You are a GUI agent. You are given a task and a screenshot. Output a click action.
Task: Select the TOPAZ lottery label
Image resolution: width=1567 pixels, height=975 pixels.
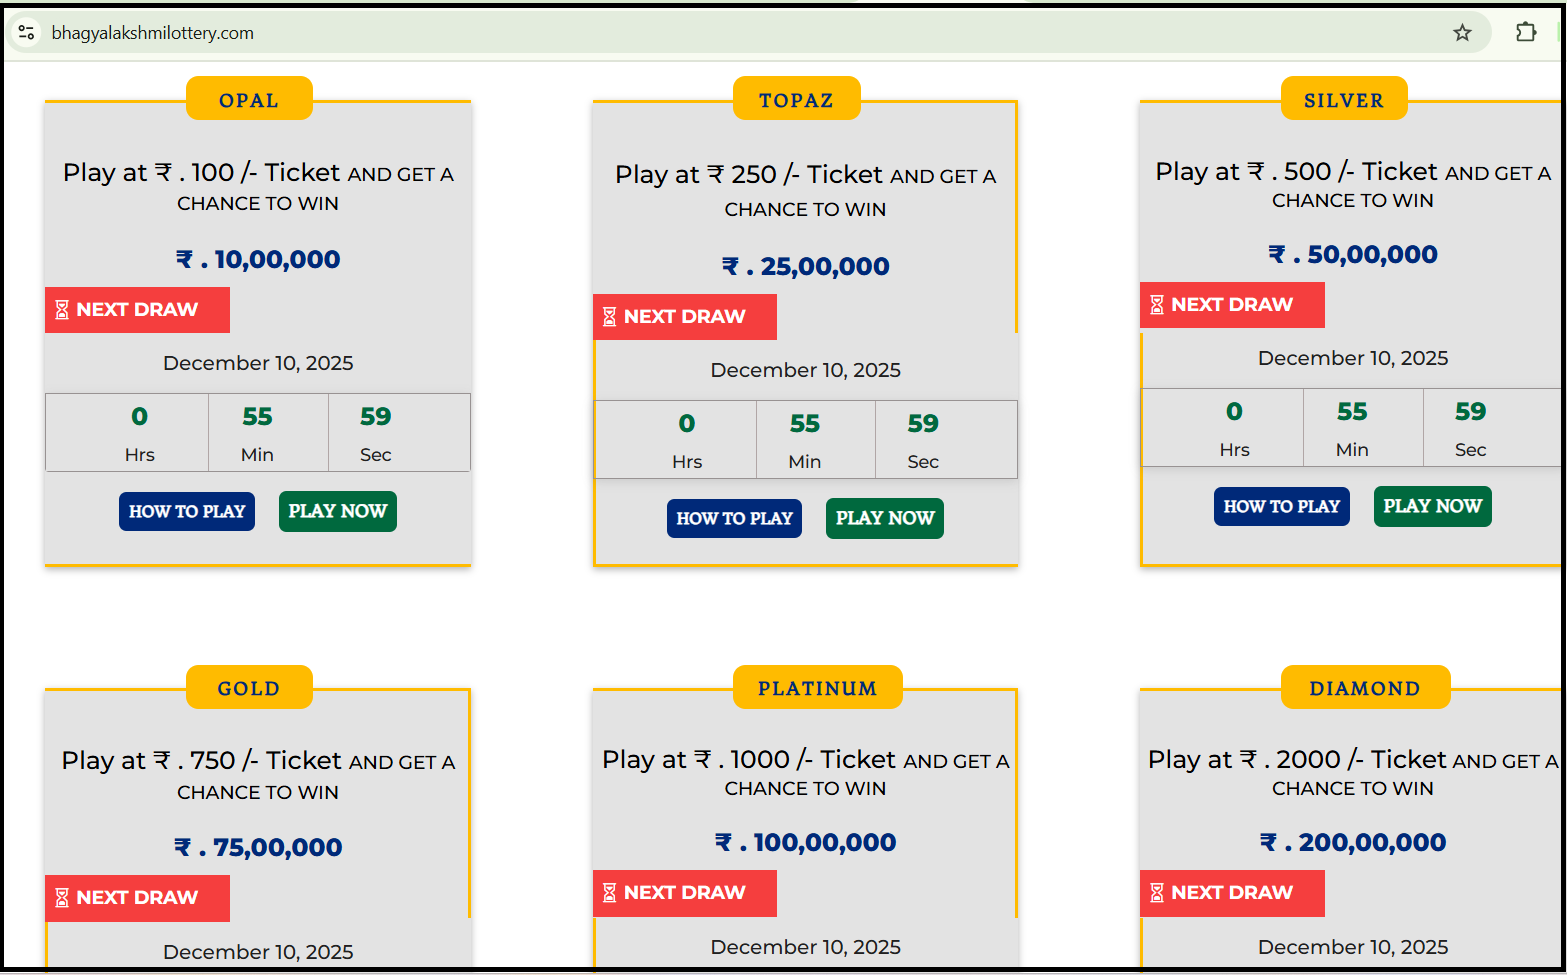point(796,100)
